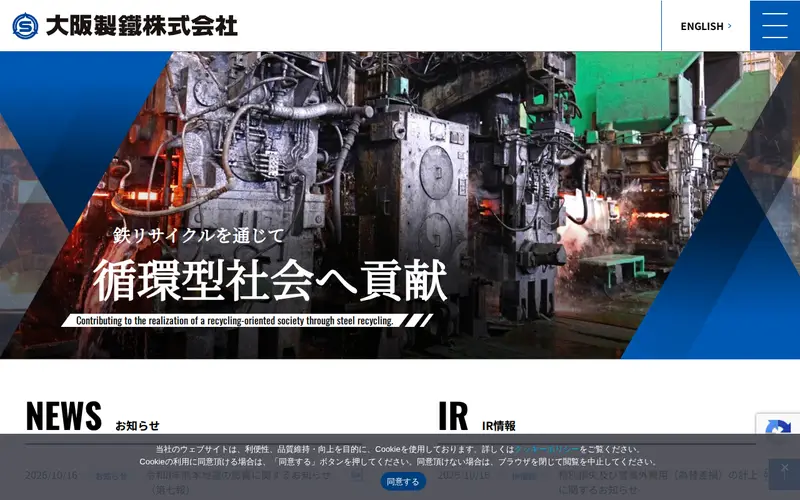
Task: Click the English recycling-oriented society tagline
Action: (x=235, y=320)
